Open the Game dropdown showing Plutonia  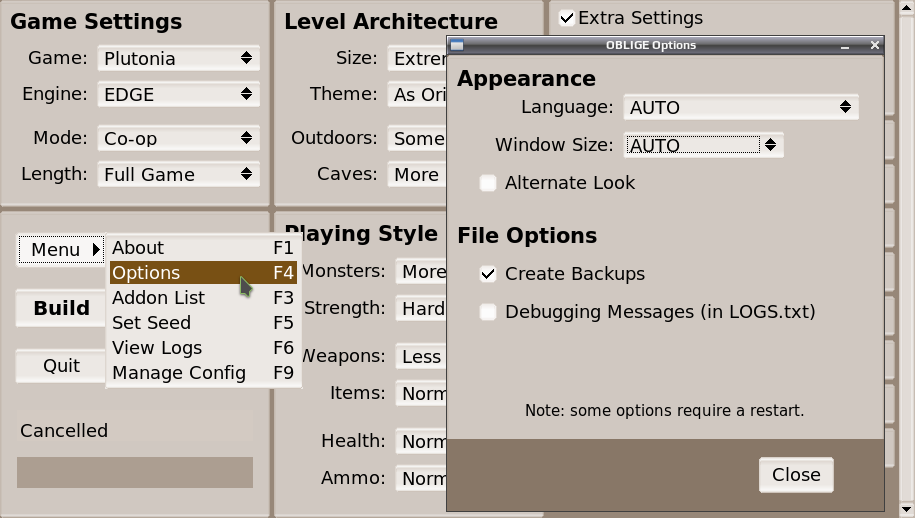pos(179,58)
